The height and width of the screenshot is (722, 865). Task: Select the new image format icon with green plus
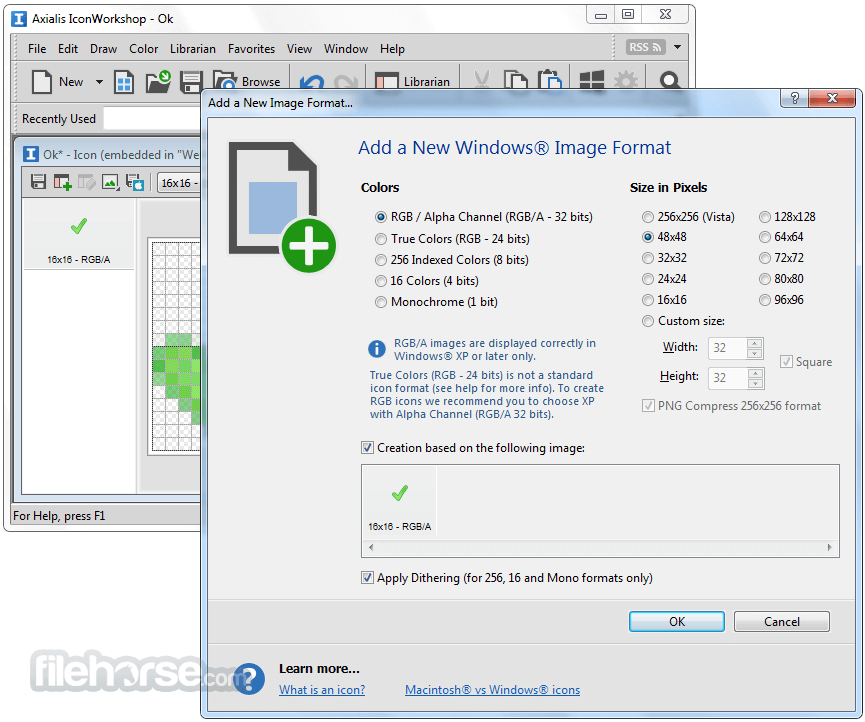61,182
